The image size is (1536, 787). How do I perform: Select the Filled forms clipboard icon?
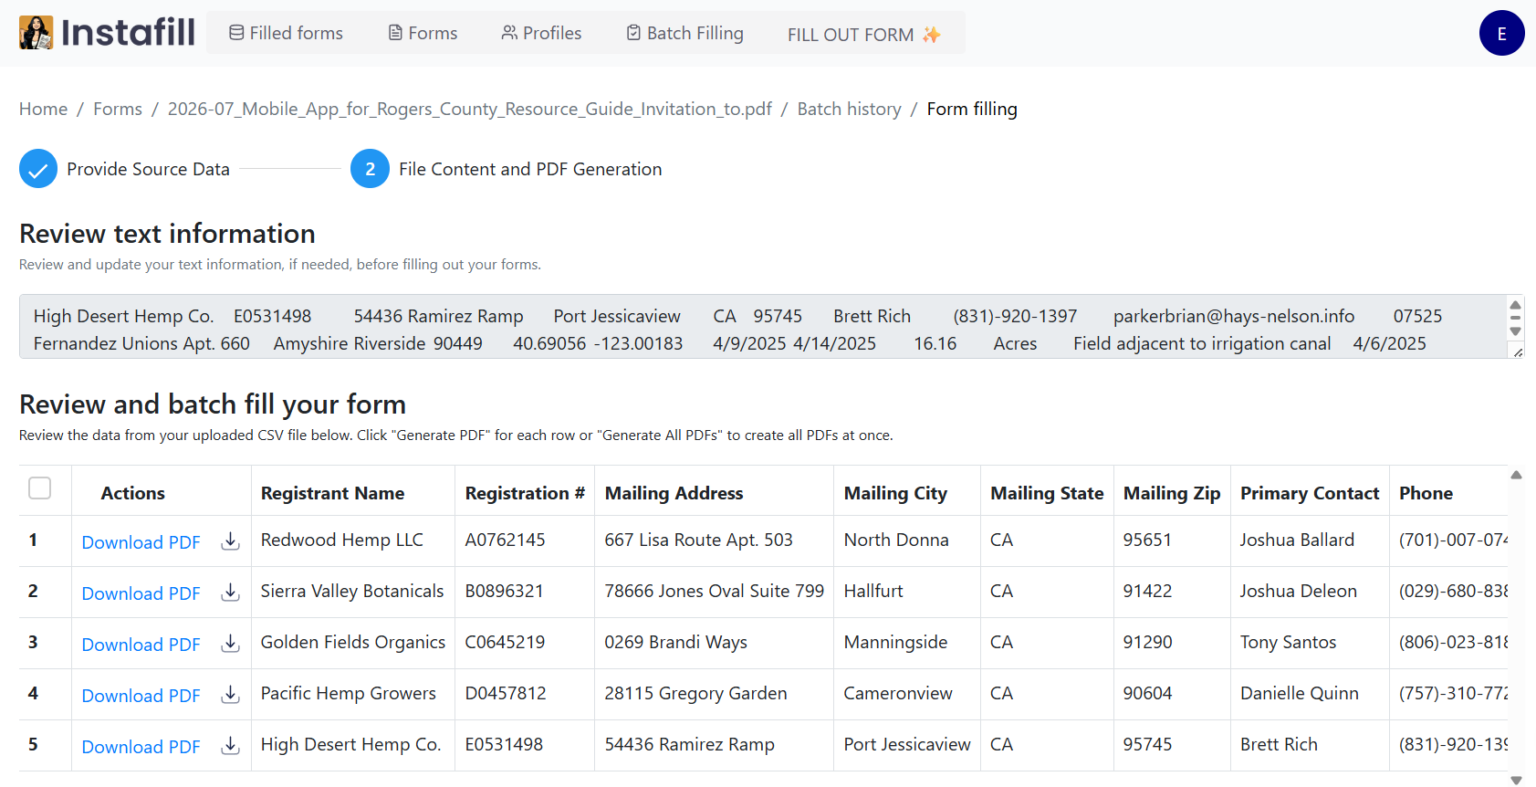(x=236, y=32)
